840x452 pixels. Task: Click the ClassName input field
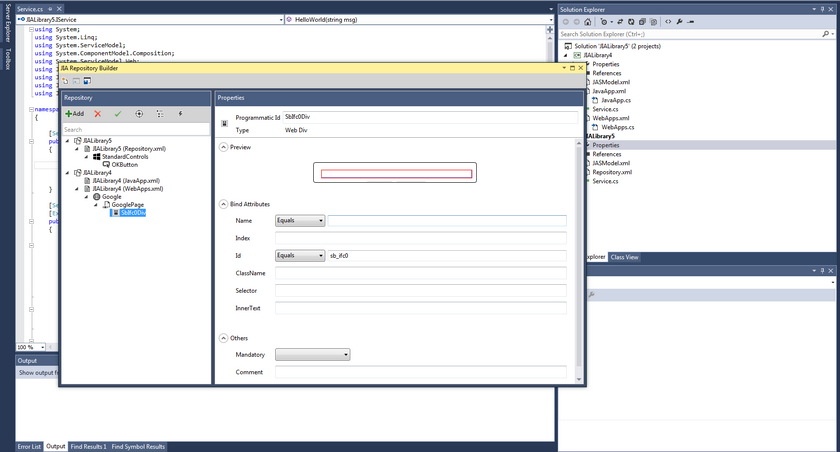tap(421, 273)
